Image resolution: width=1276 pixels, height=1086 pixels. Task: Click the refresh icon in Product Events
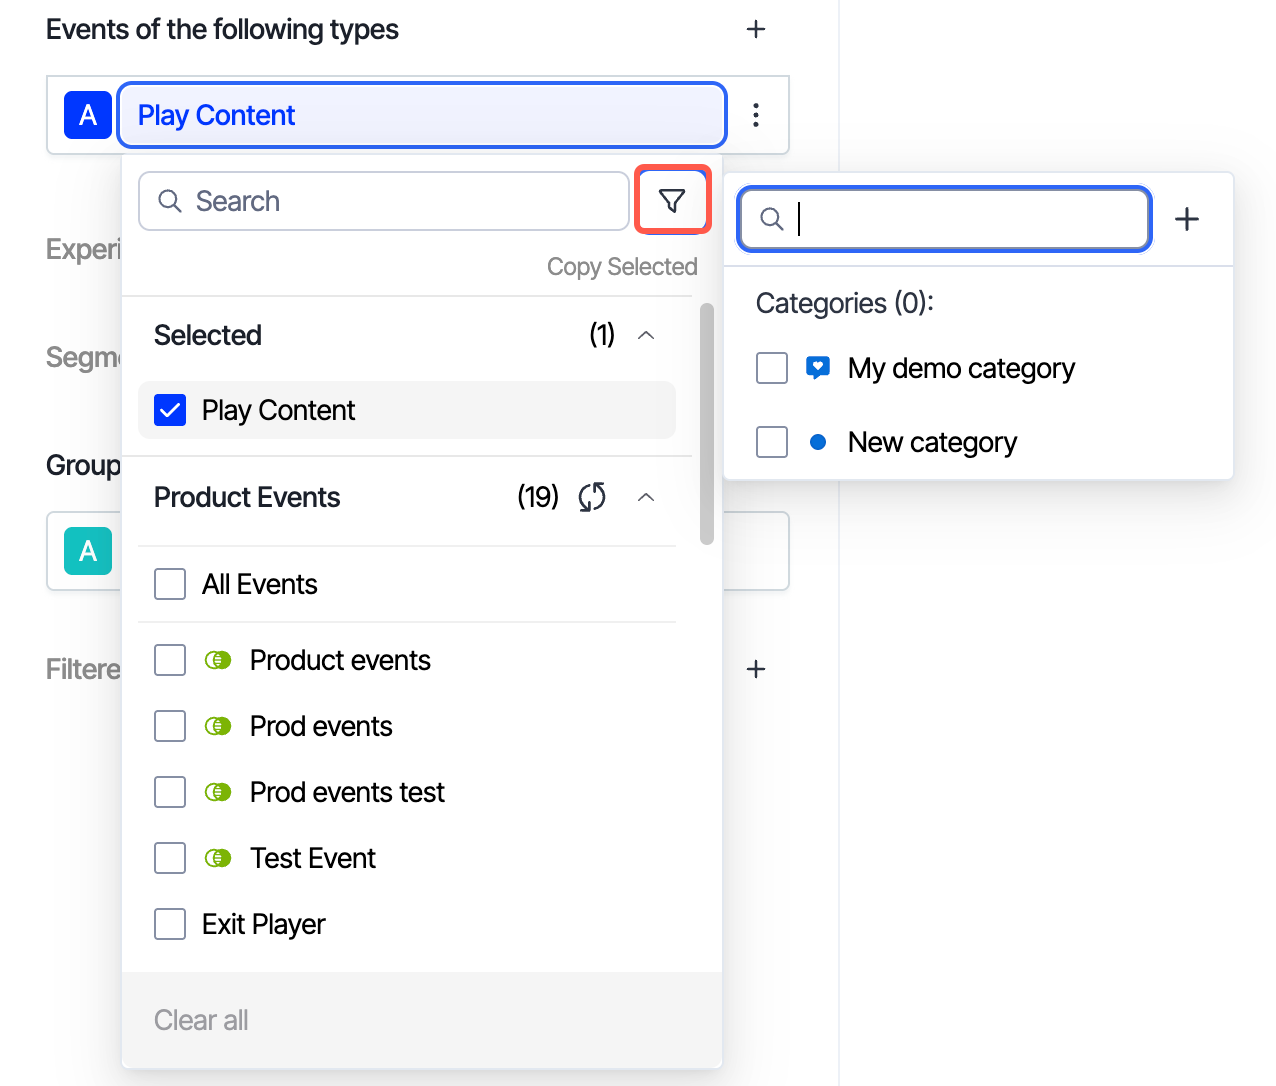coord(592,497)
